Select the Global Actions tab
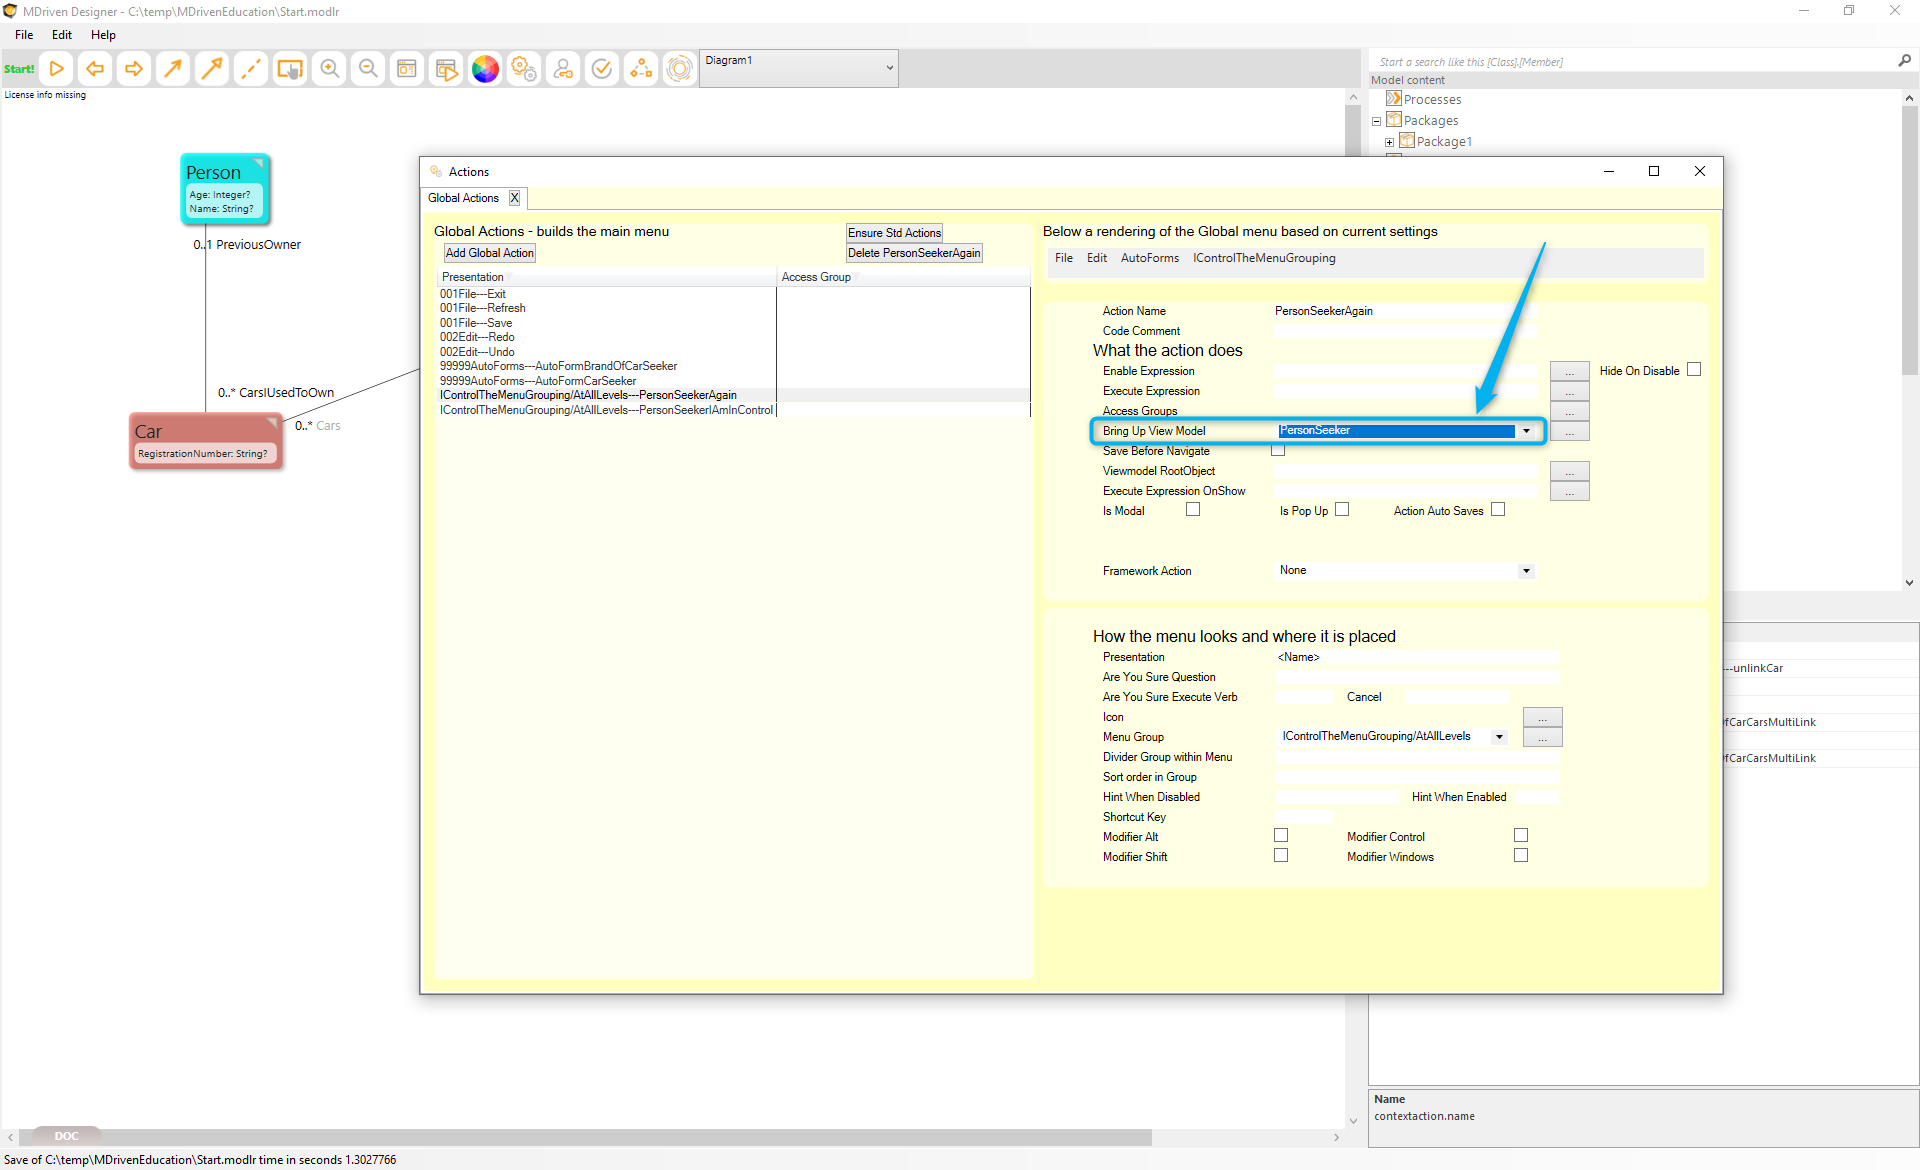 coord(463,198)
